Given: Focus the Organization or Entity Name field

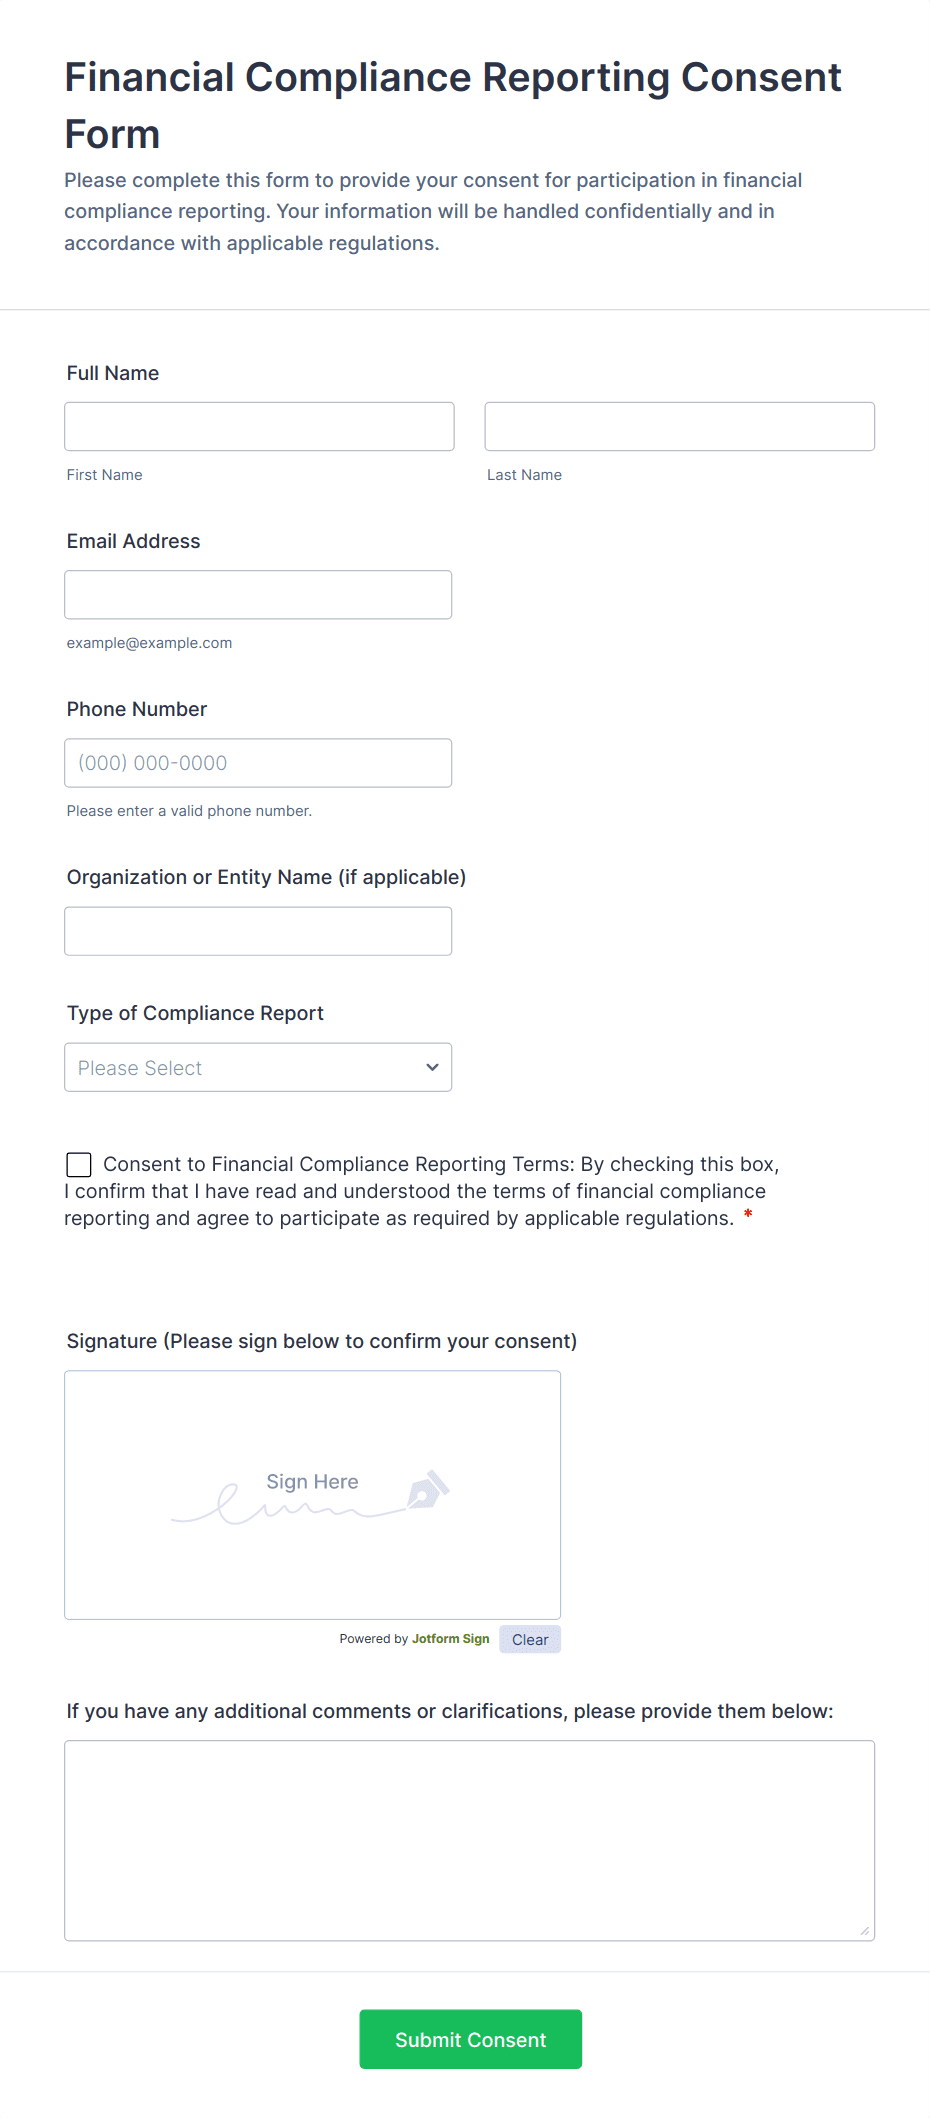Looking at the screenshot, I should pyautogui.click(x=258, y=931).
